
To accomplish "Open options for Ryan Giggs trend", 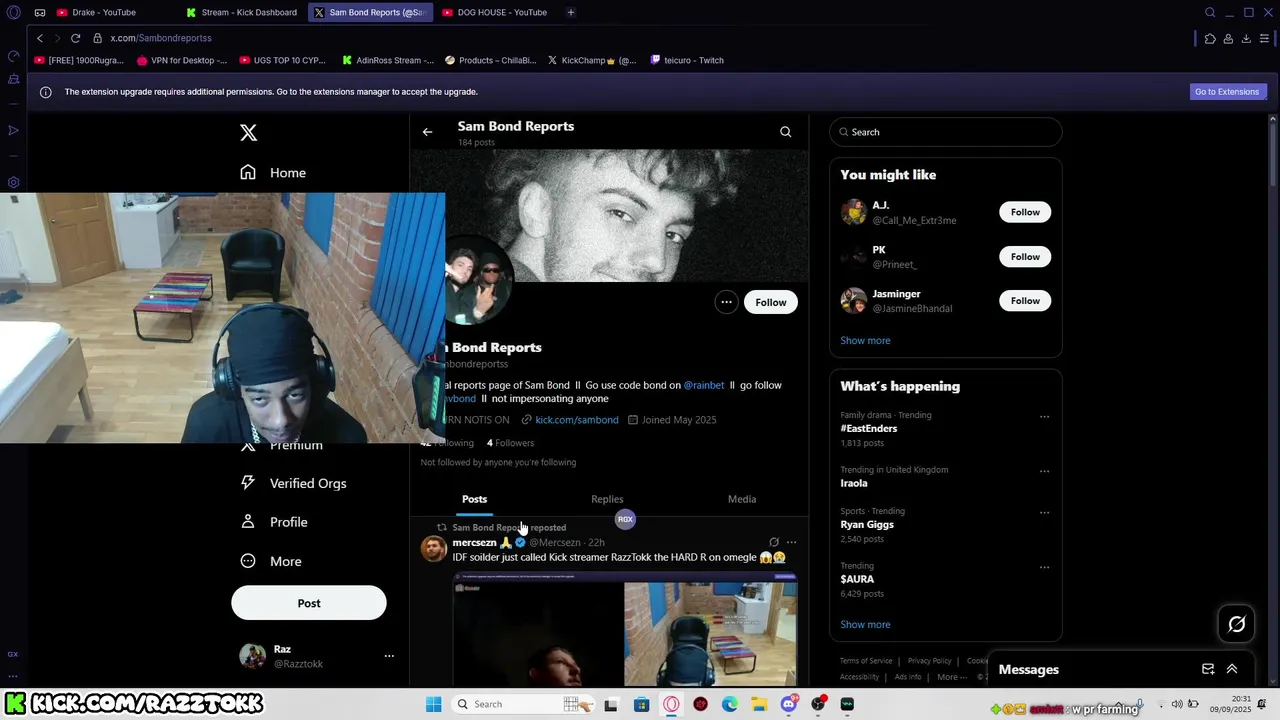I will tap(1044, 513).
